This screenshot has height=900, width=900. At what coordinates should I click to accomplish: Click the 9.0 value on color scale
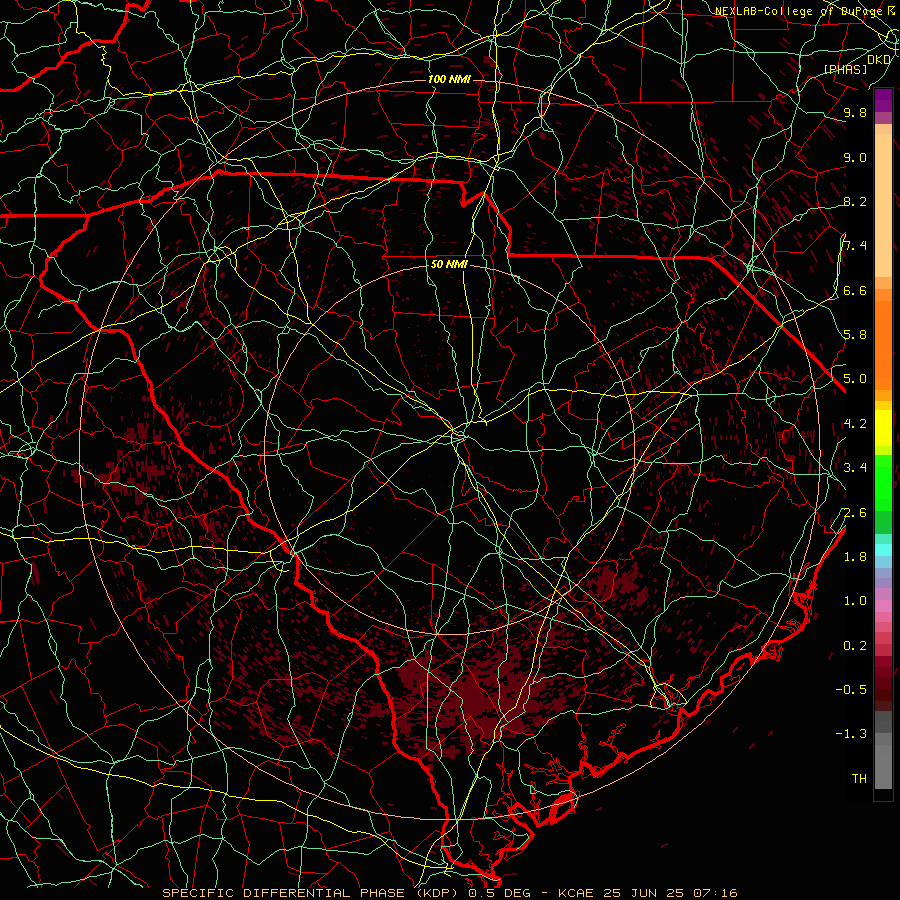point(855,157)
